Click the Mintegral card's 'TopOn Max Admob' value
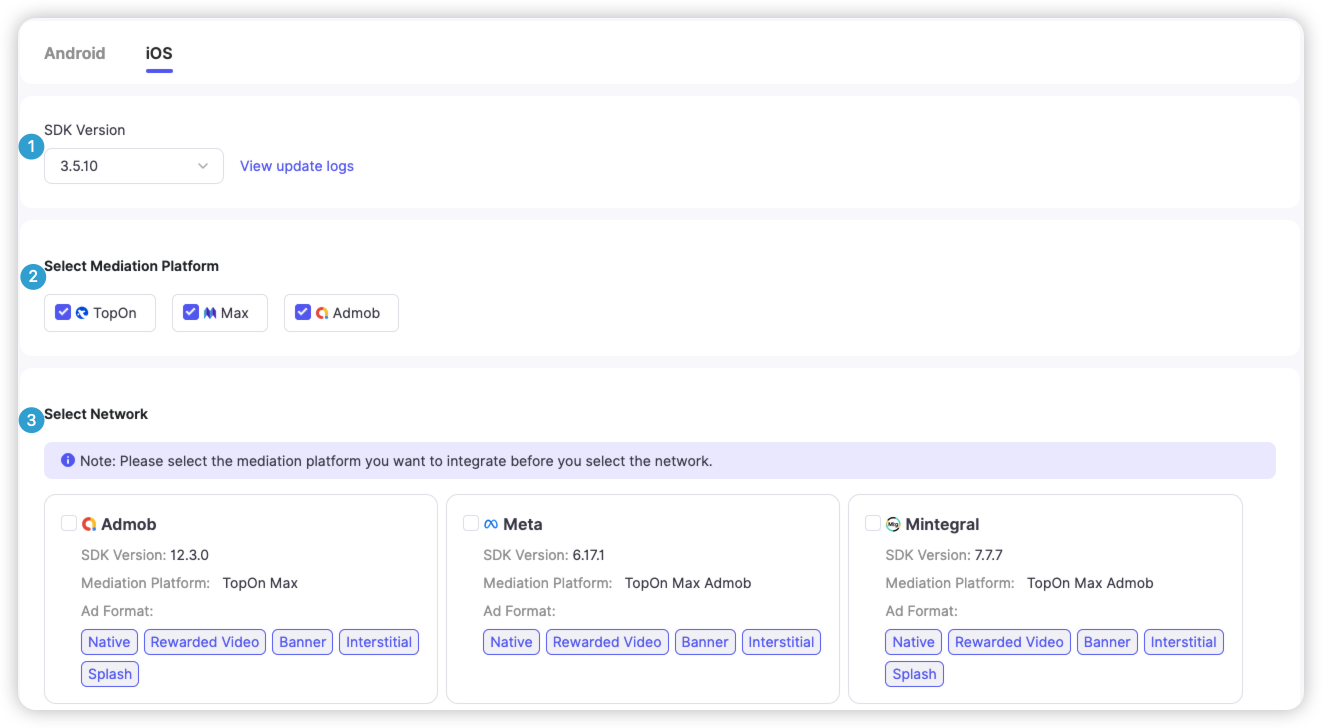 point(1090,583)
